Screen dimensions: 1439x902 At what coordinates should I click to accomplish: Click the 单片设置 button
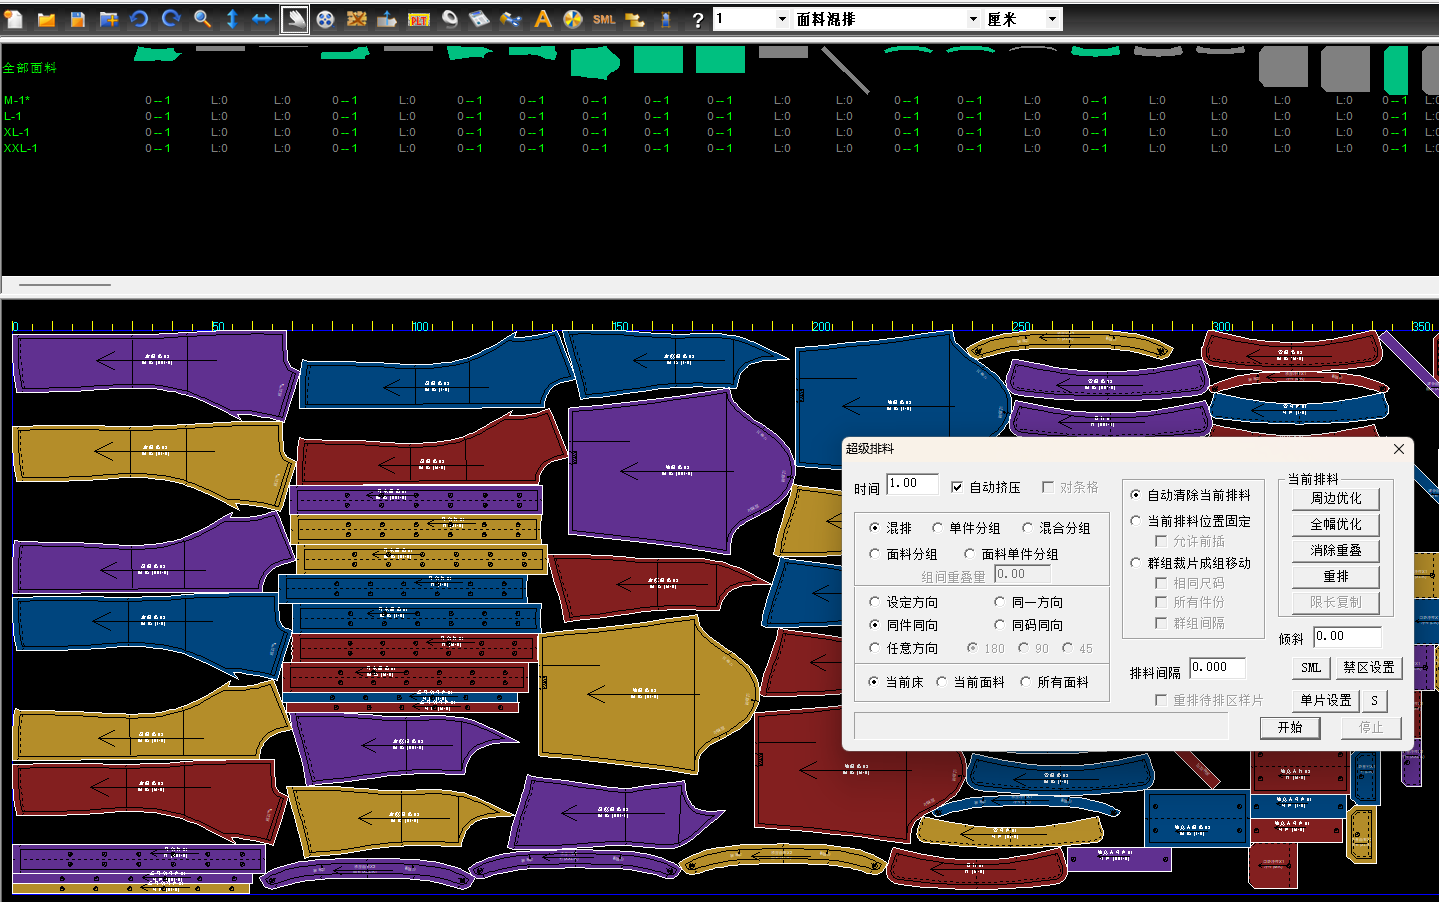(x=1325, y=700)
